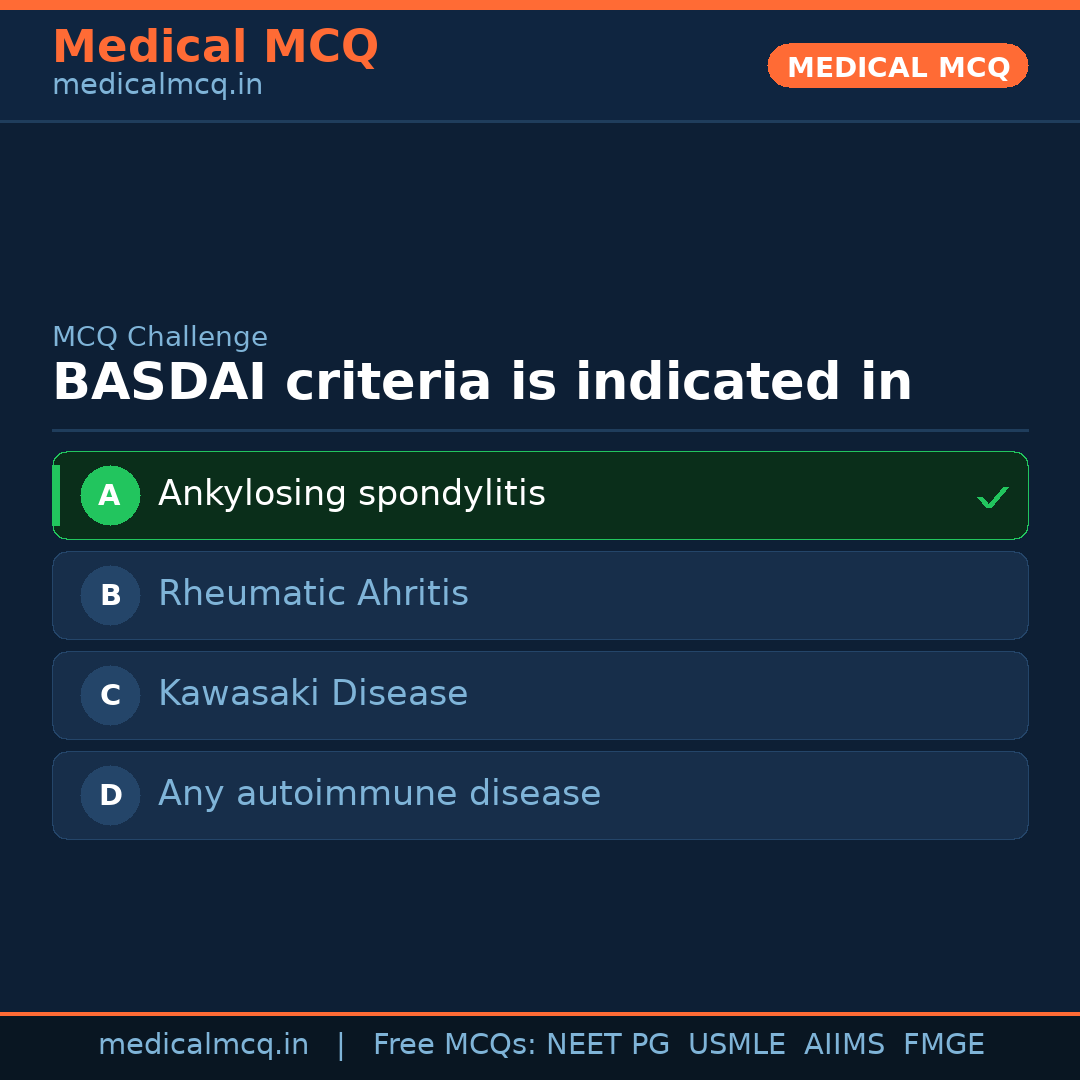The image size is (1080, 1080).
Task: Select Rheumatic Ahritis answer
Action: [313, 594]
